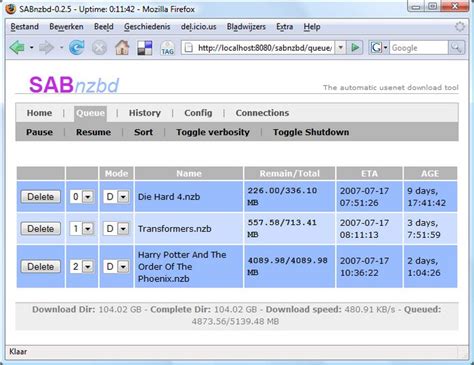This screenshot has width=474, height=365.
Task: Click the Remain/Total column header
Action: click(289, 173)
